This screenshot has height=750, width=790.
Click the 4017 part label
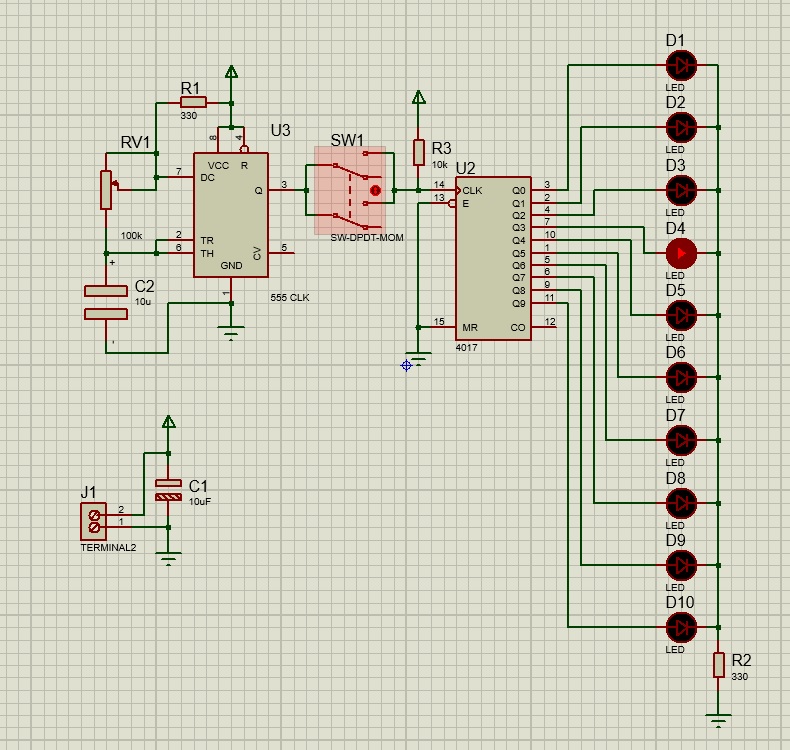pos(467,348)
